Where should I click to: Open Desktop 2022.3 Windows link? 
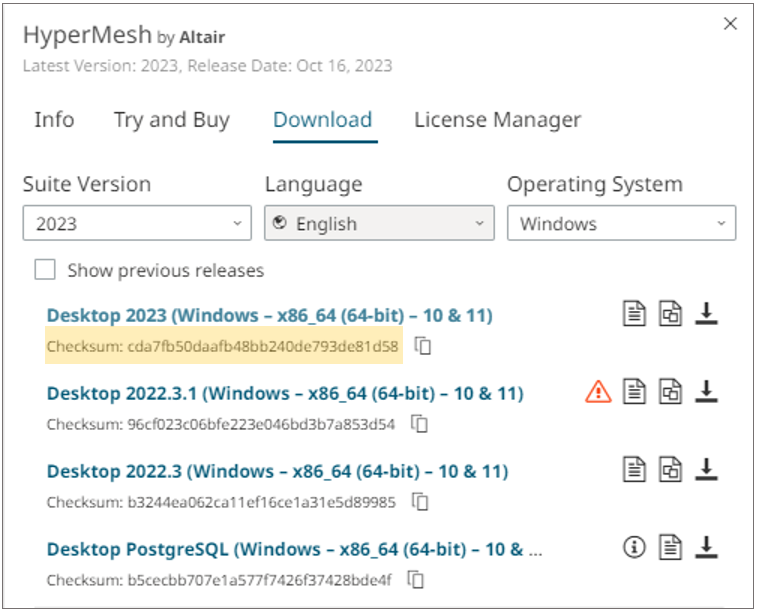tap(277, 471)
